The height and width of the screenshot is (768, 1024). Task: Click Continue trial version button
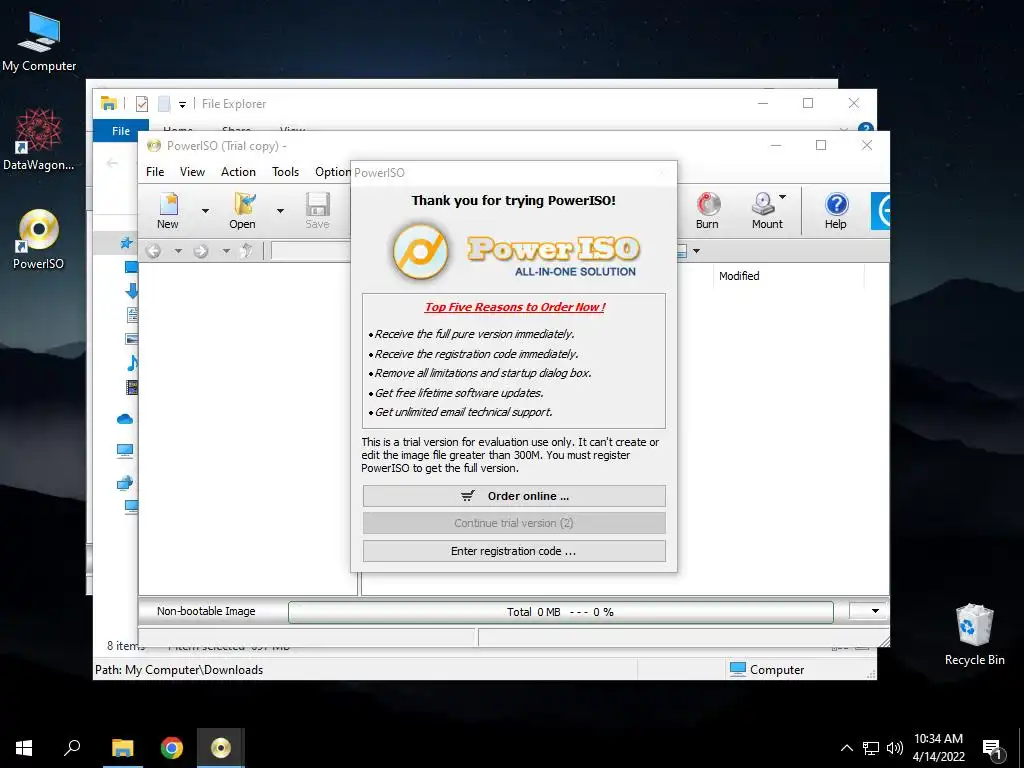coord(514,523)
